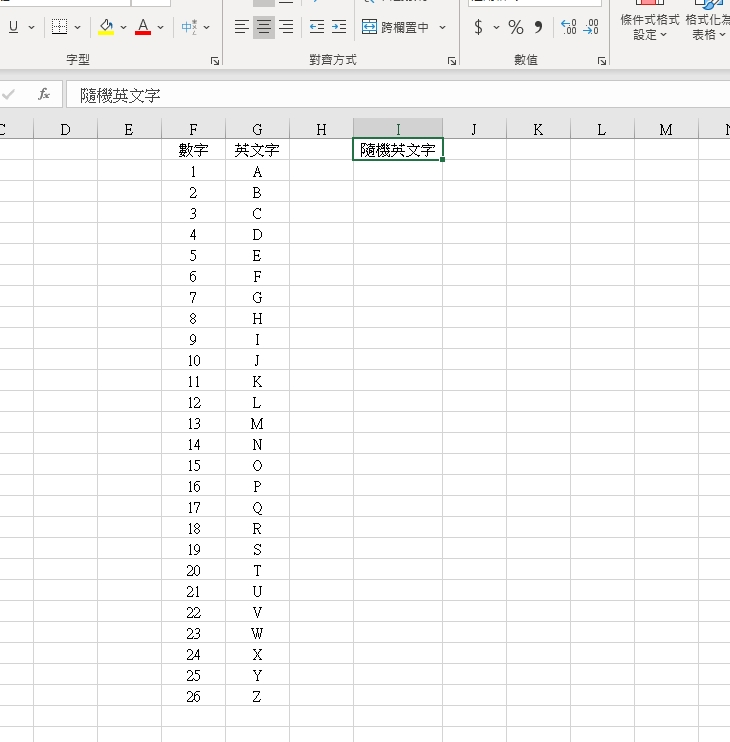This screenshot has width=730, height=742.
Task: Increase indent
Action: pos(339,27)
